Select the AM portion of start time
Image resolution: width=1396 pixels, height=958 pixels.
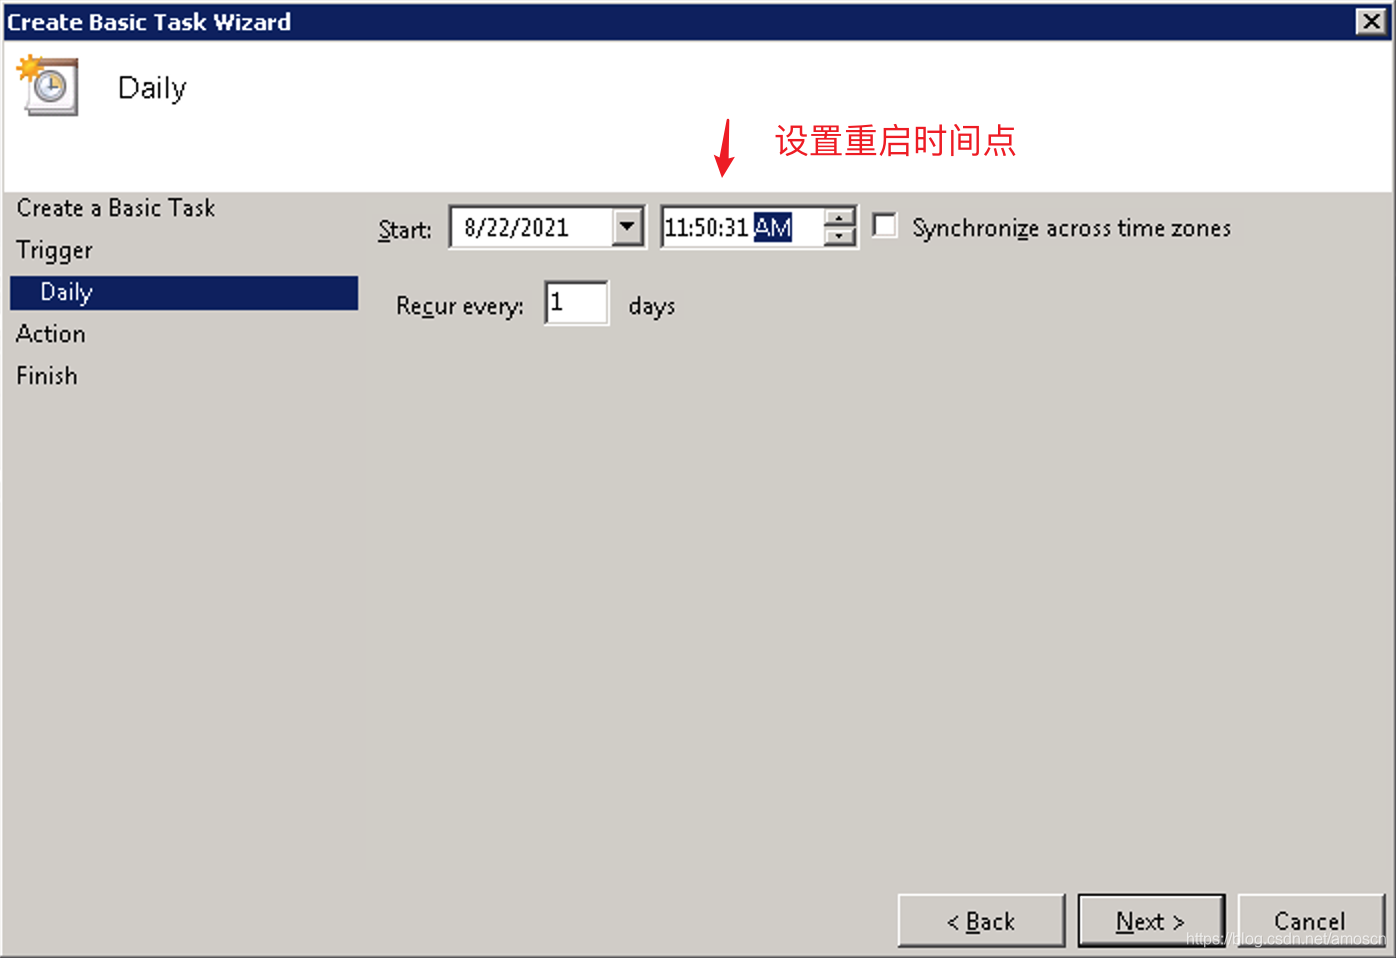tap(773, 228)
